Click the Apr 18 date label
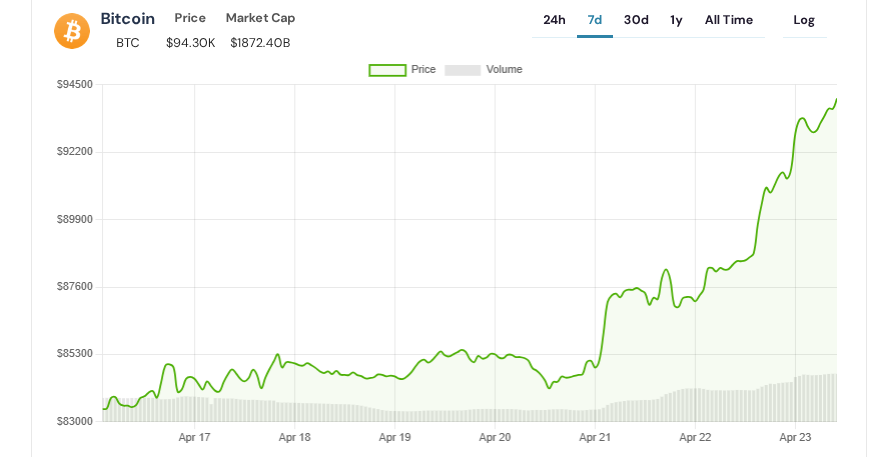This screenshot has width=890, height=457. (295, 438)
